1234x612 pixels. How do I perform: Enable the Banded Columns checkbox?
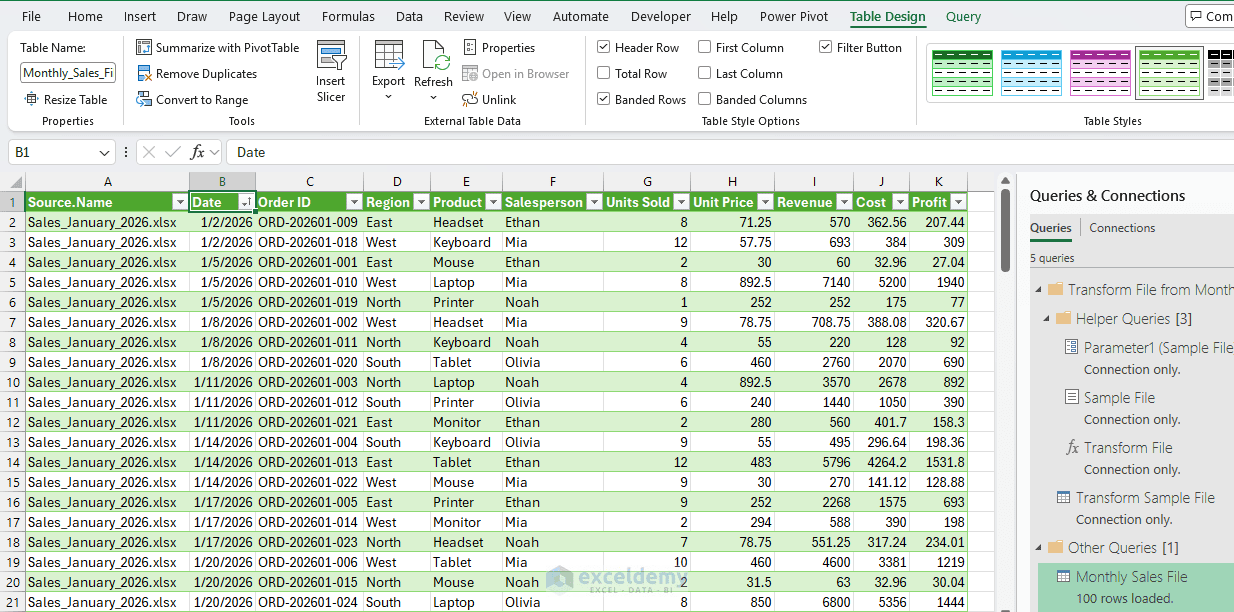click(705, 99)
